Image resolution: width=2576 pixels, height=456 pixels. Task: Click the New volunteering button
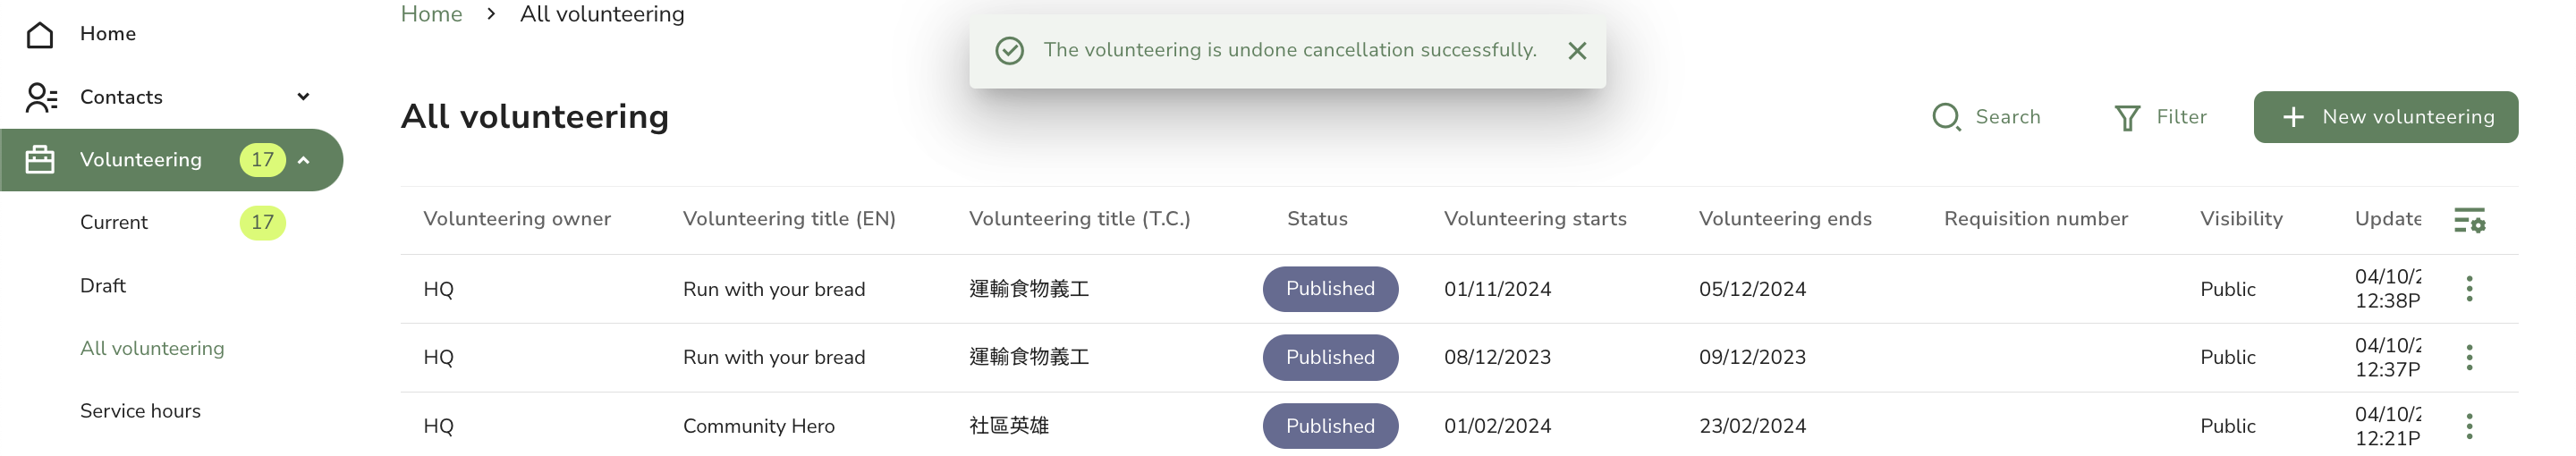(2385, 117)
